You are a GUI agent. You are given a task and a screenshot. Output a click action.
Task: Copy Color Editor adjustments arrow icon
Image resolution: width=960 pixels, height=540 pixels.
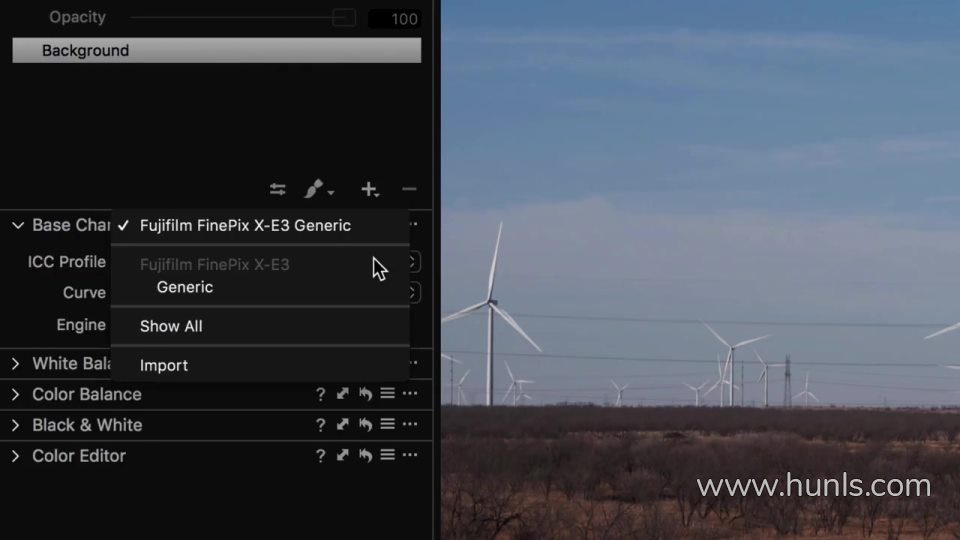point(342,455)
